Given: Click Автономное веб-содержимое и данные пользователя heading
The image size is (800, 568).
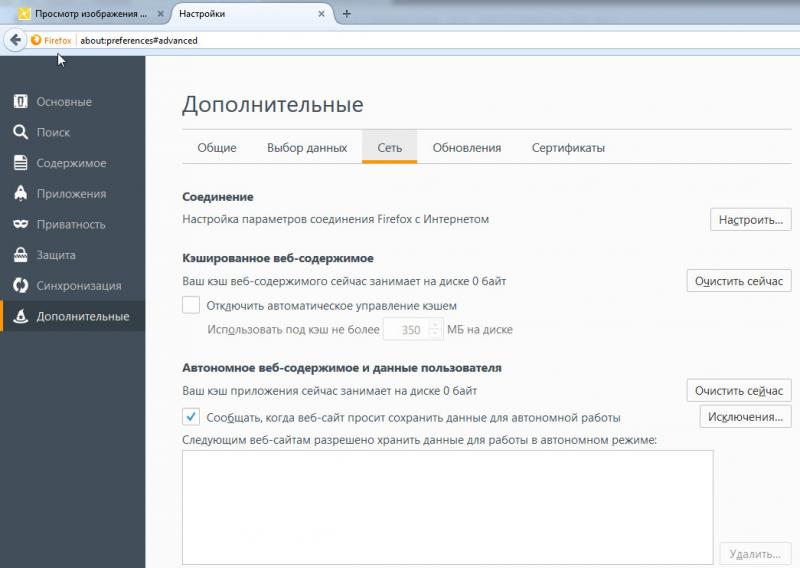Looking at the screenshot, I should pos(342,367).
